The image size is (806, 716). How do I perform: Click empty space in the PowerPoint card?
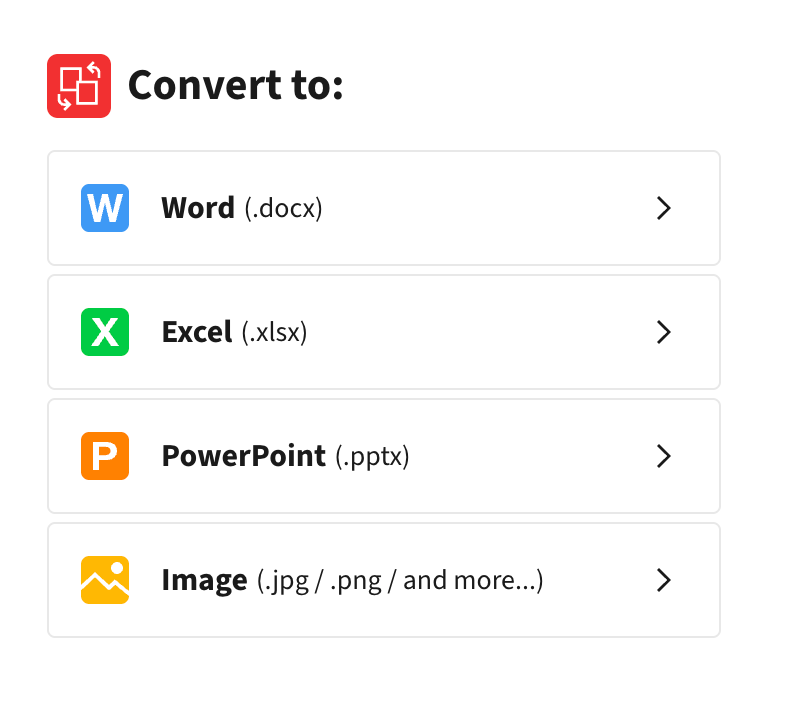(x=529, y=456)
